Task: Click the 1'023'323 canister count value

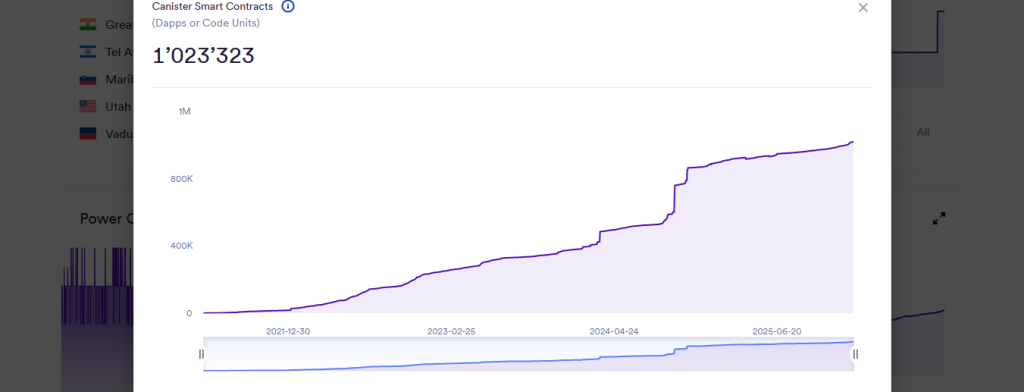Action: [203, 56]
